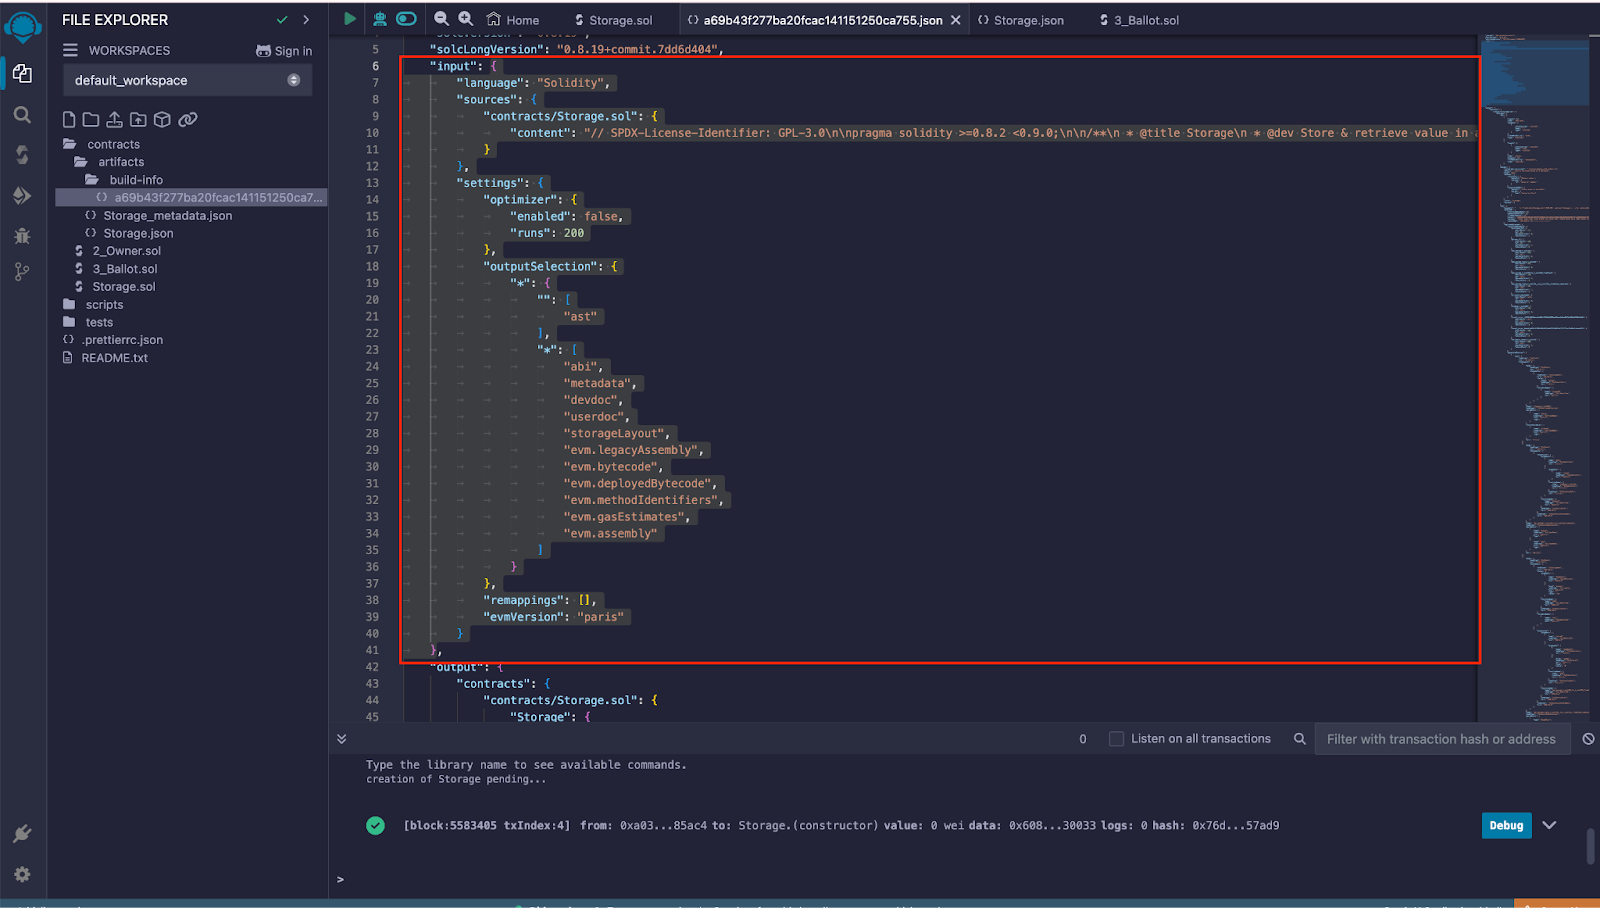Screen dimensions: 1600x908
Task: Open the Search across files panel
Action: (x=22, y=115)
